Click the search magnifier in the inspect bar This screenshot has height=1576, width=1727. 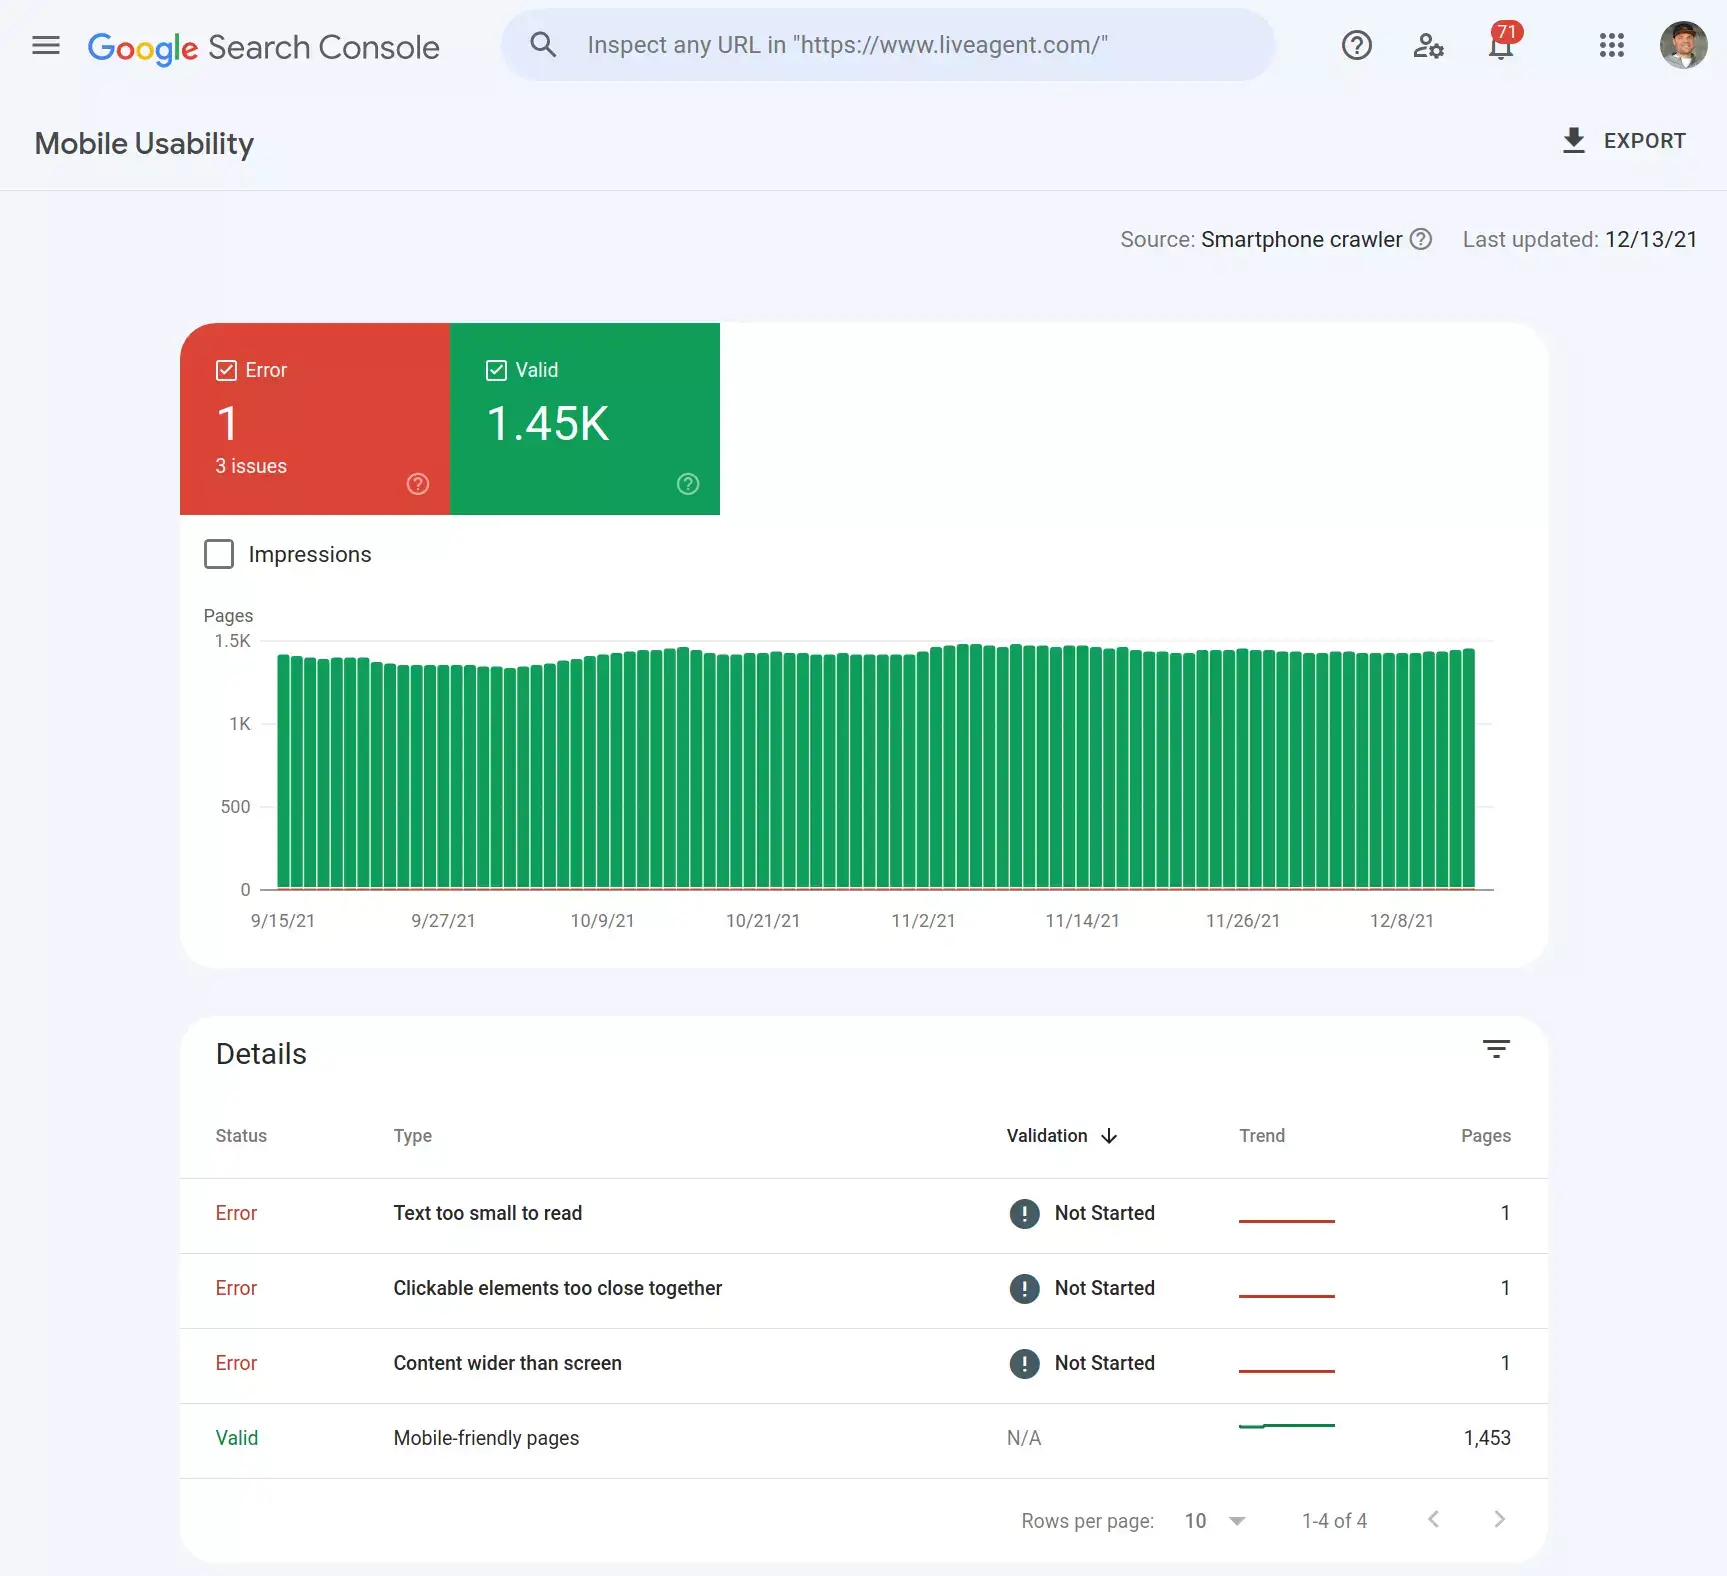542,44
